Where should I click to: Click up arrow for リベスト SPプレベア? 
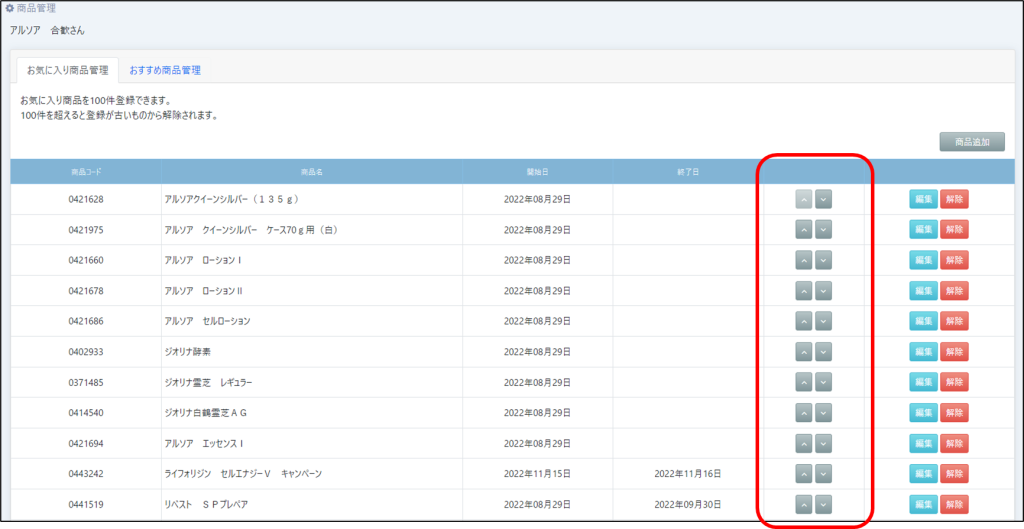pyautogui.click(x=803, y=505)
